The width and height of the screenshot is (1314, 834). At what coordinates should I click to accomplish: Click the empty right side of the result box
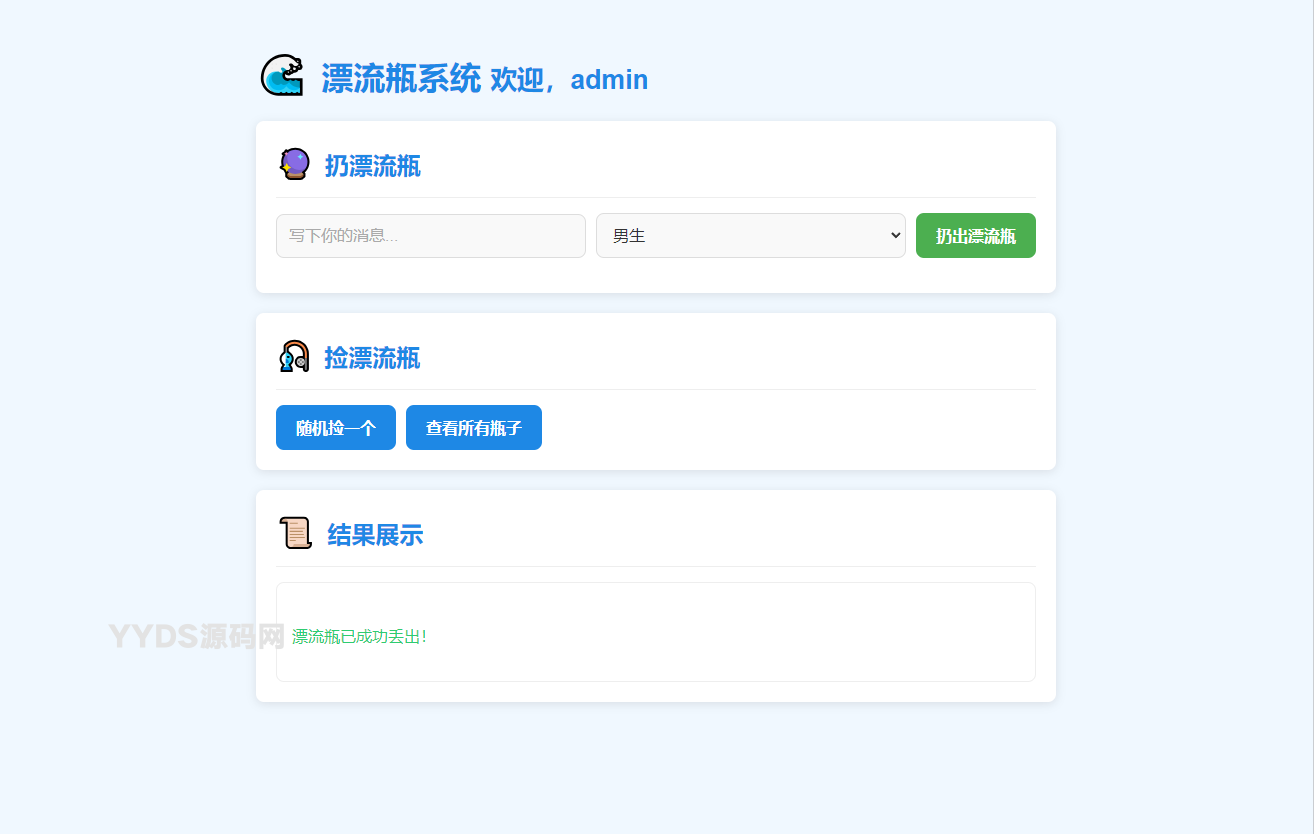coord(800,632)
